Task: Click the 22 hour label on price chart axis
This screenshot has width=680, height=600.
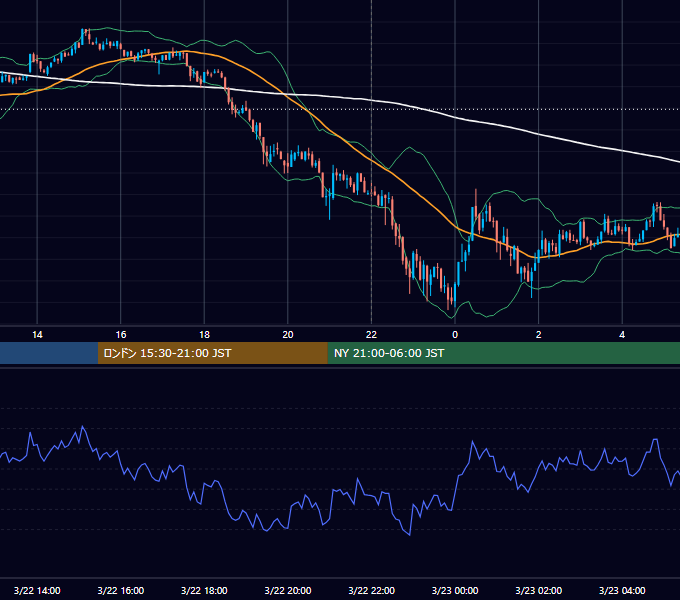Action: [371, 335]
